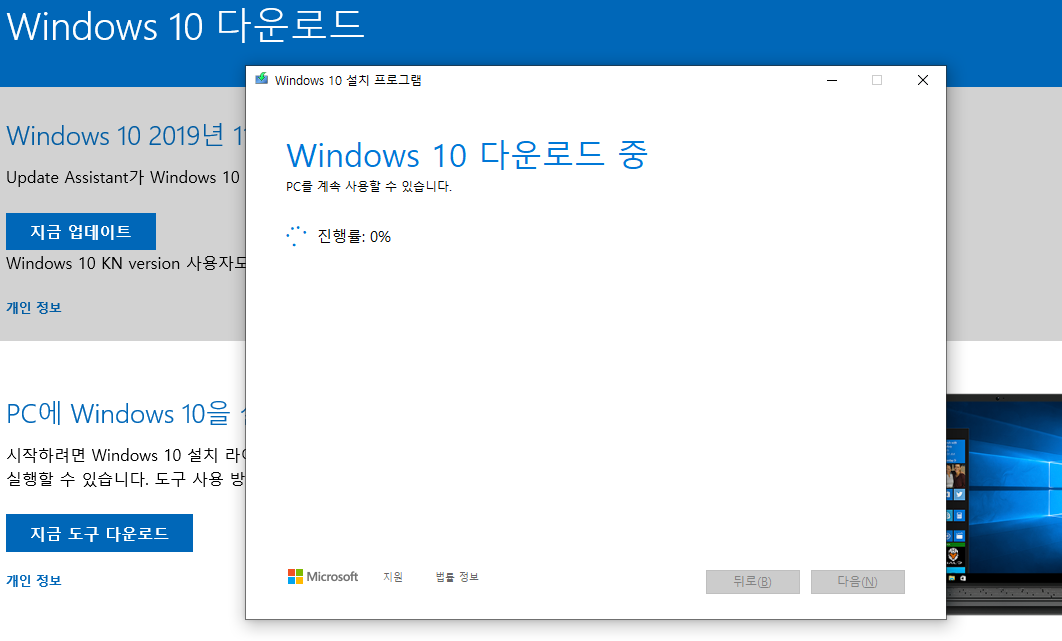Click 지금 업데이트 button on web page
1062x641 pixels.
[x=81, y=232]
